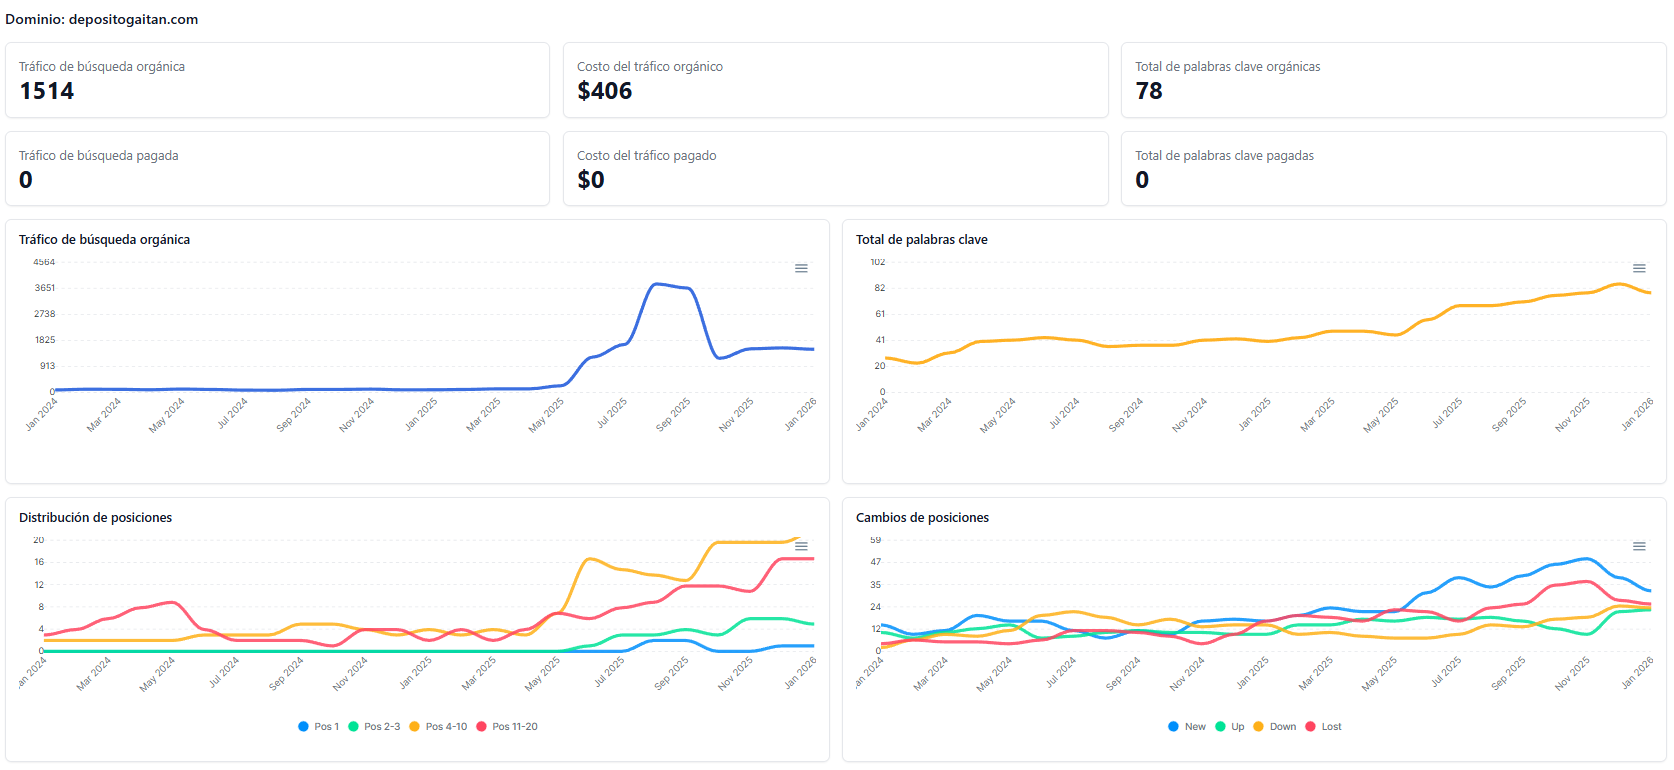Hide the Lost series in legend

1323,727
